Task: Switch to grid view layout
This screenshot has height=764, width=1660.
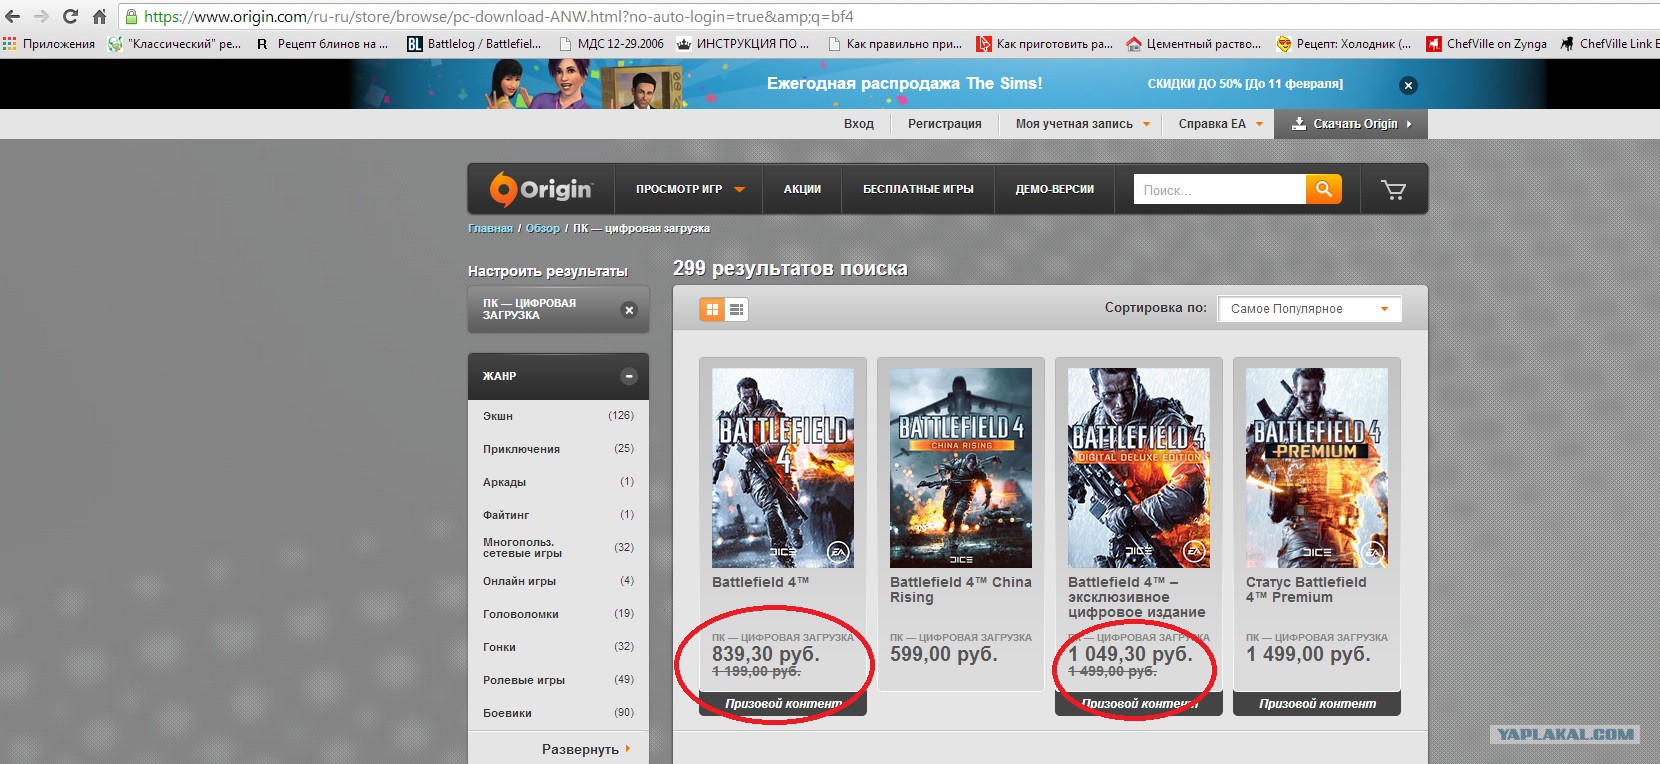Action: click(x=712, y=309)
